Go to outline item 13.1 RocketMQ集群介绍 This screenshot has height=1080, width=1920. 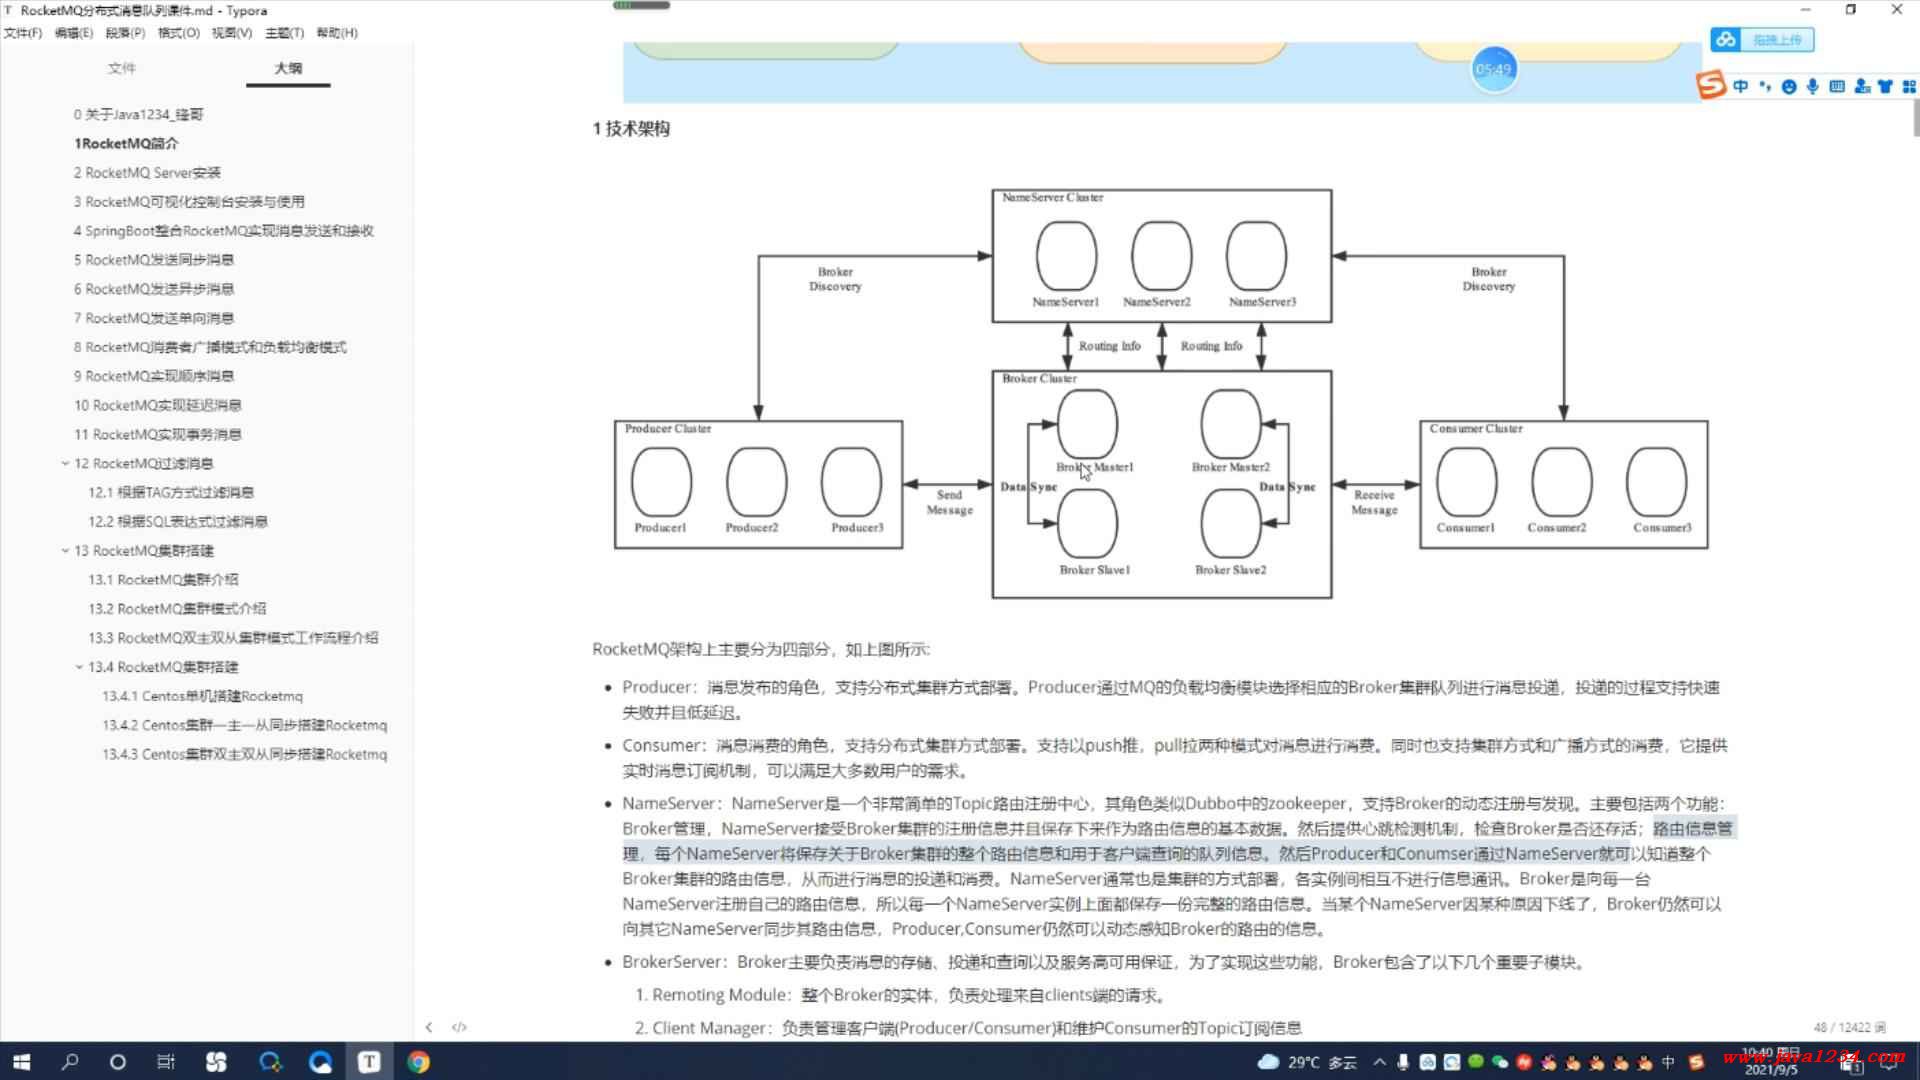click(x=163, y=579)
